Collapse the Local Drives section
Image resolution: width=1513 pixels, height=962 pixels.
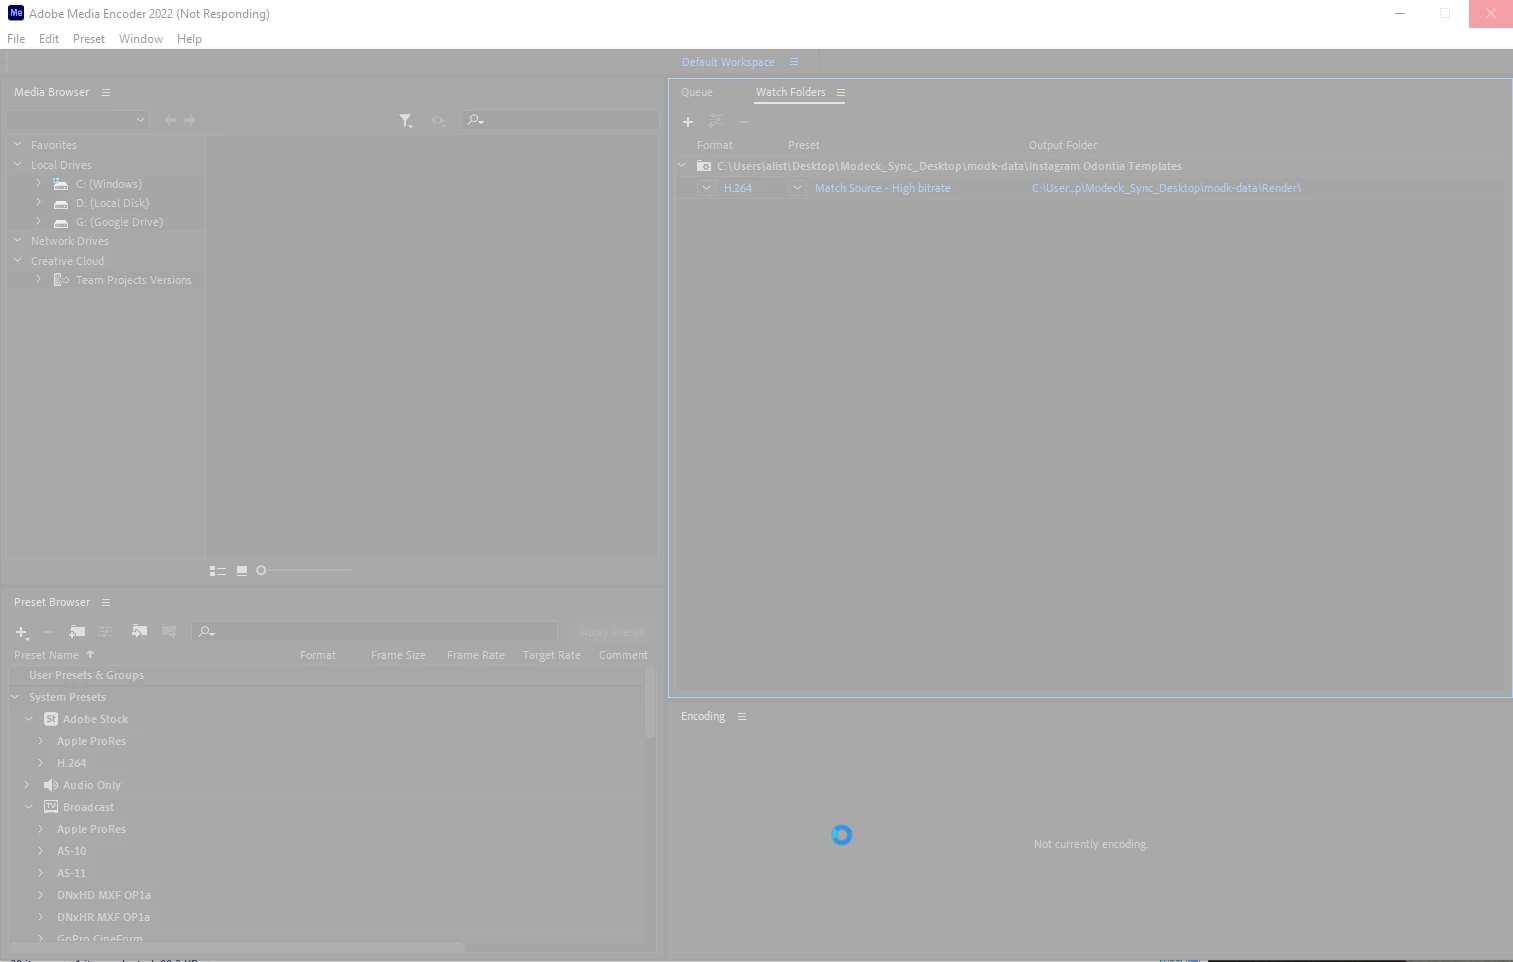18,165
